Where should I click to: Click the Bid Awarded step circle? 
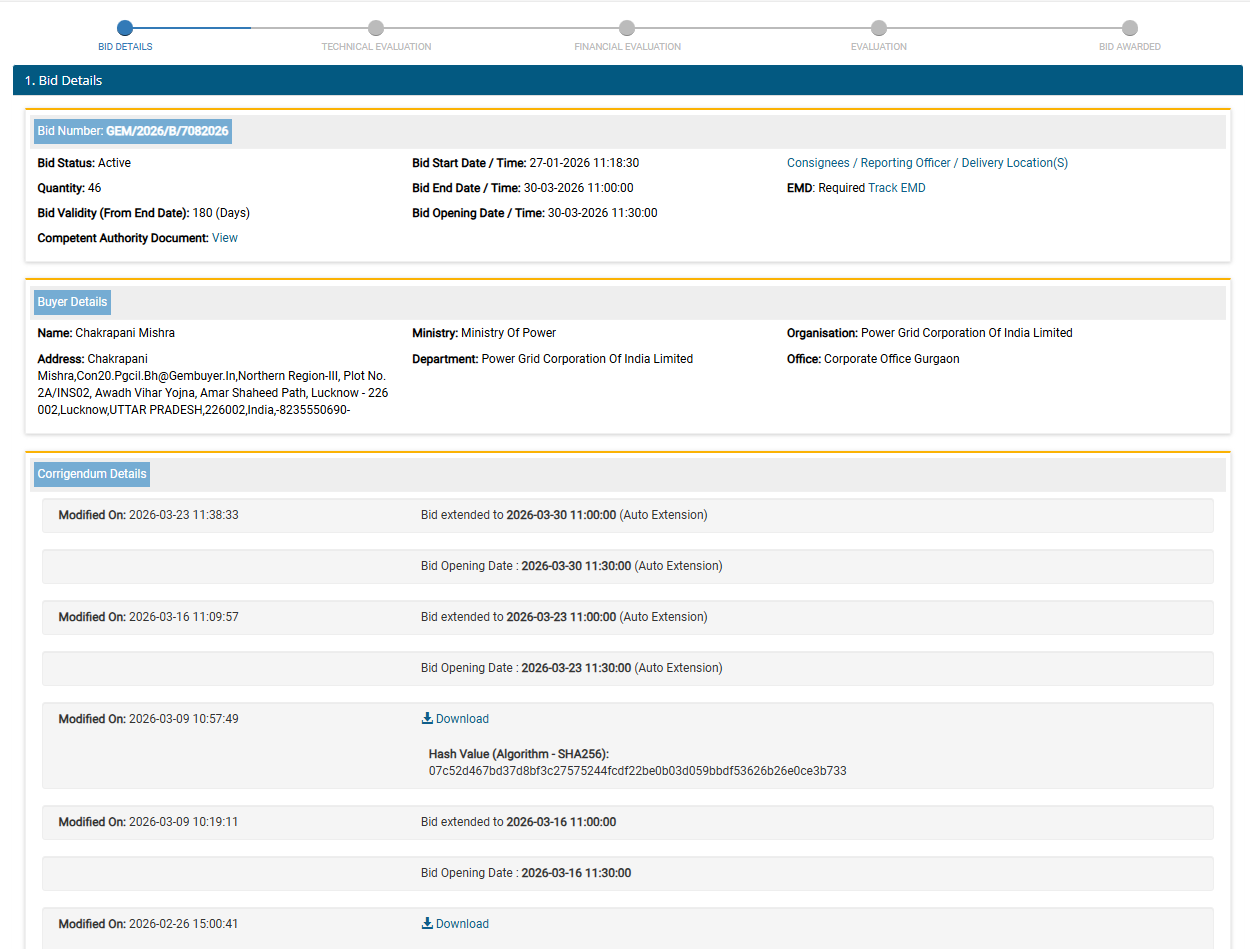[x=1129, y=28]
